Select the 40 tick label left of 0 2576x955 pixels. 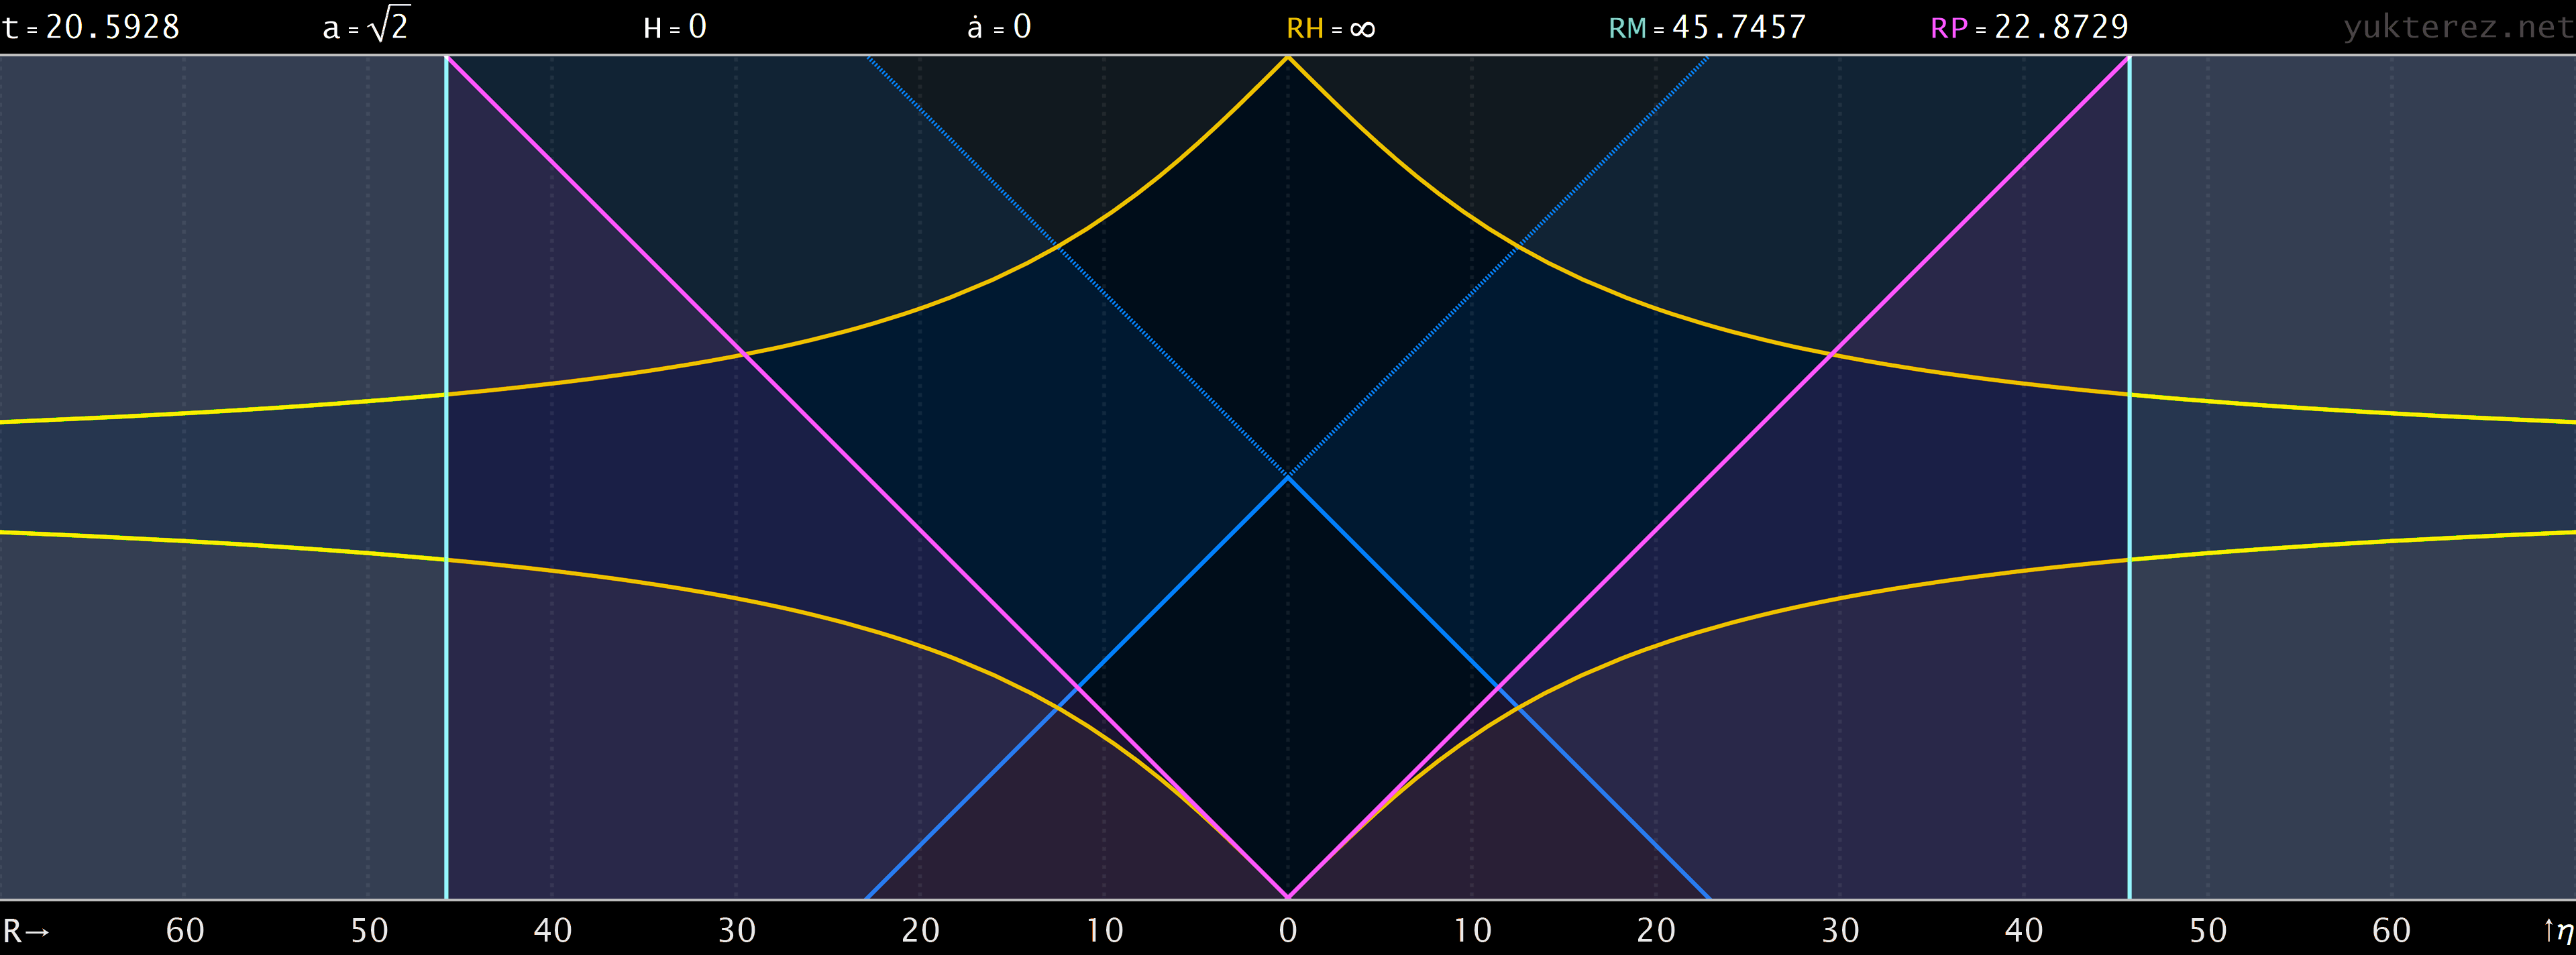point(553,931)
